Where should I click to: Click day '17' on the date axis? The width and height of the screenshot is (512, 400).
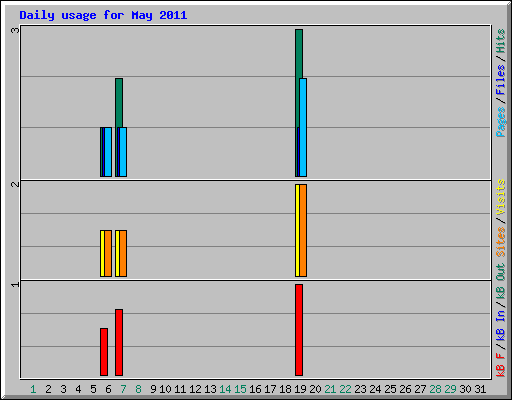270,389
